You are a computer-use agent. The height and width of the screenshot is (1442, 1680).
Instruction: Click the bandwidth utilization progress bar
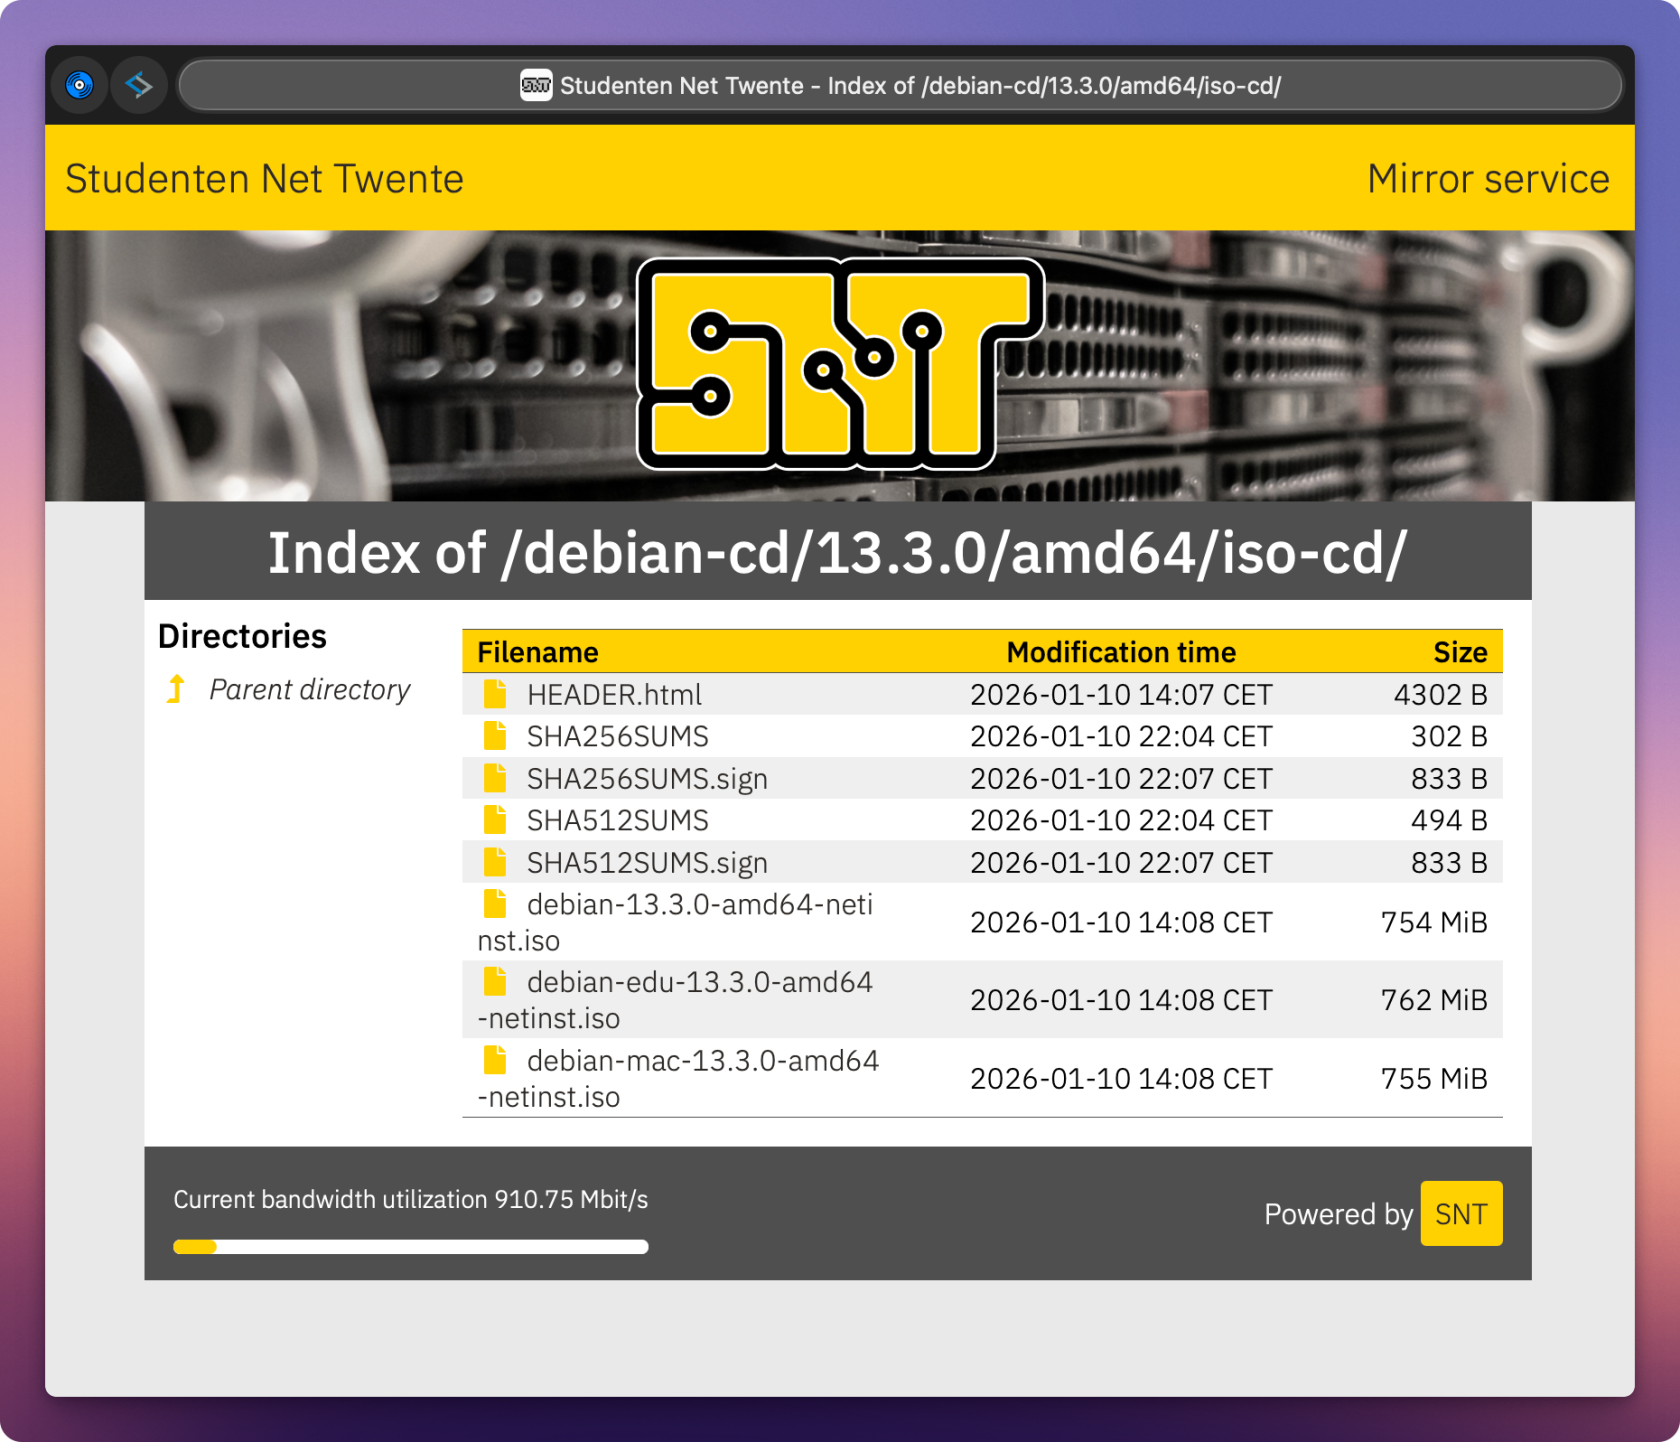point(410,1247)
